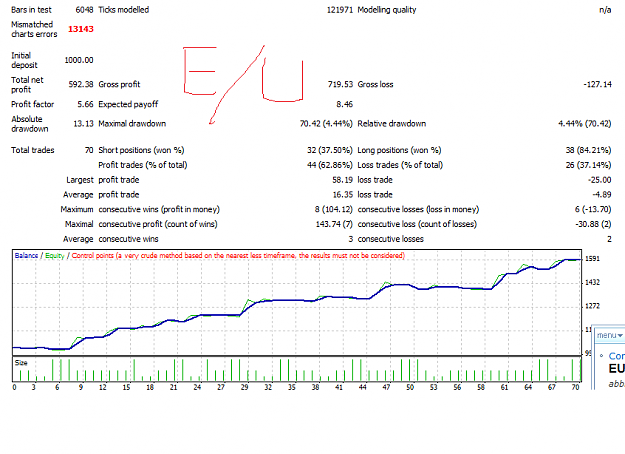Viewport: 625px width, 454px height.
Task: Click the Bars in test value 6048
Action: [x=84, y=10]
